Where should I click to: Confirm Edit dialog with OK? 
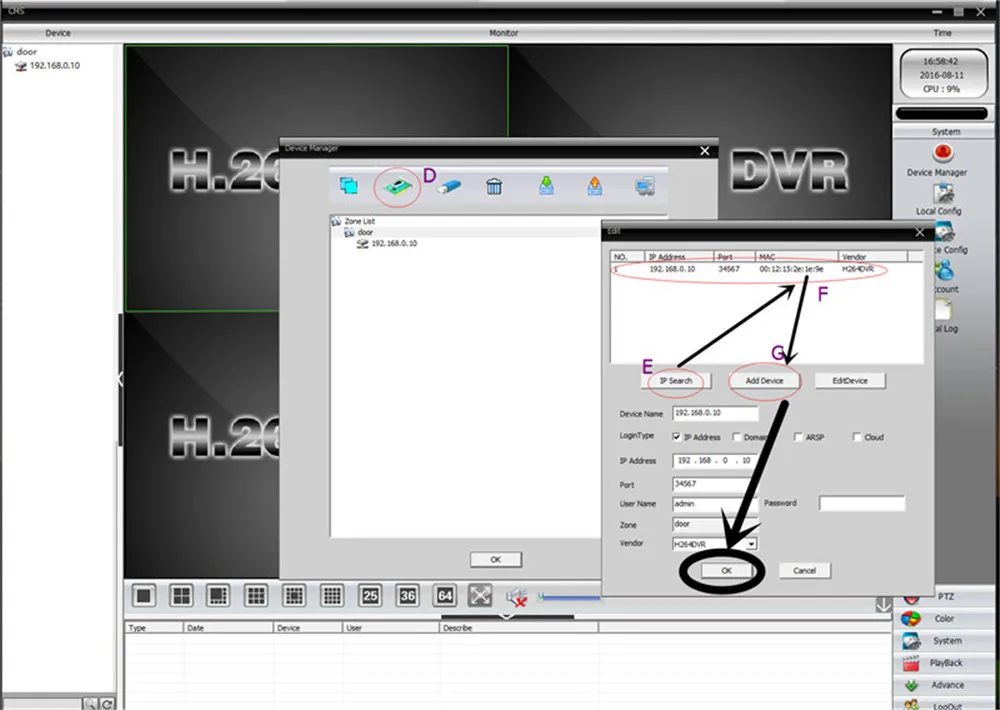click(x=726, y=571)
